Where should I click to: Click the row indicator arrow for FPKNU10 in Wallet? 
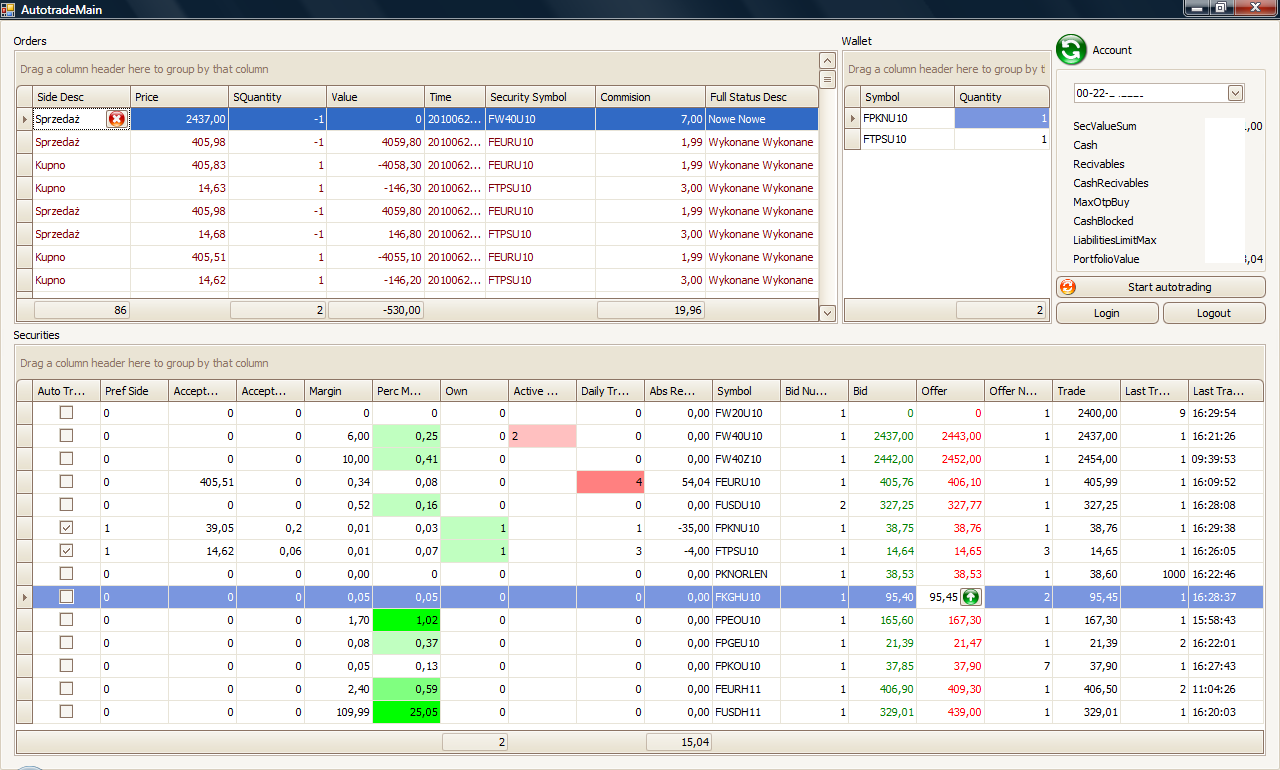(853, 119)
